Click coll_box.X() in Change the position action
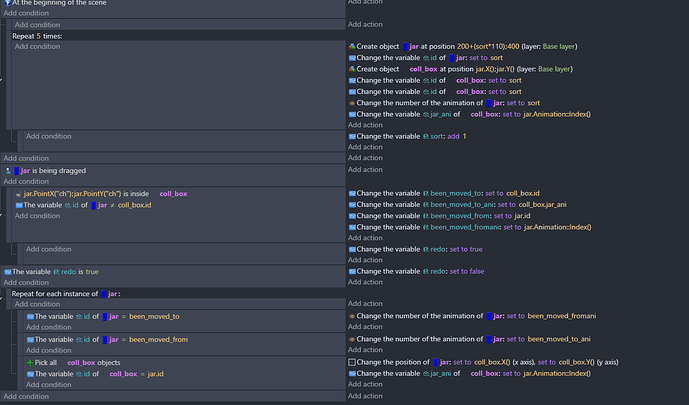 (x=492, y=362)
